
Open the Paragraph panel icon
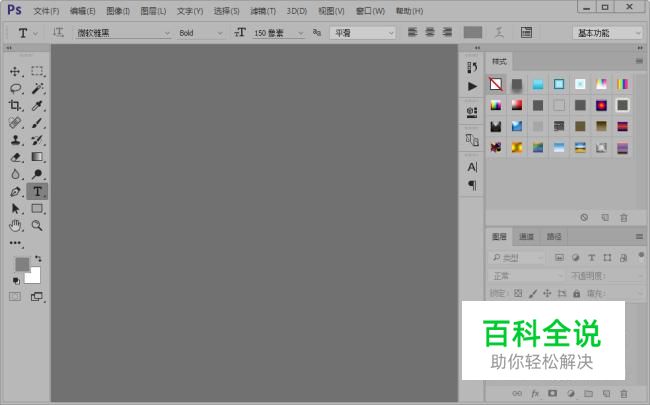pyautogui.click(x=472, y=185)
